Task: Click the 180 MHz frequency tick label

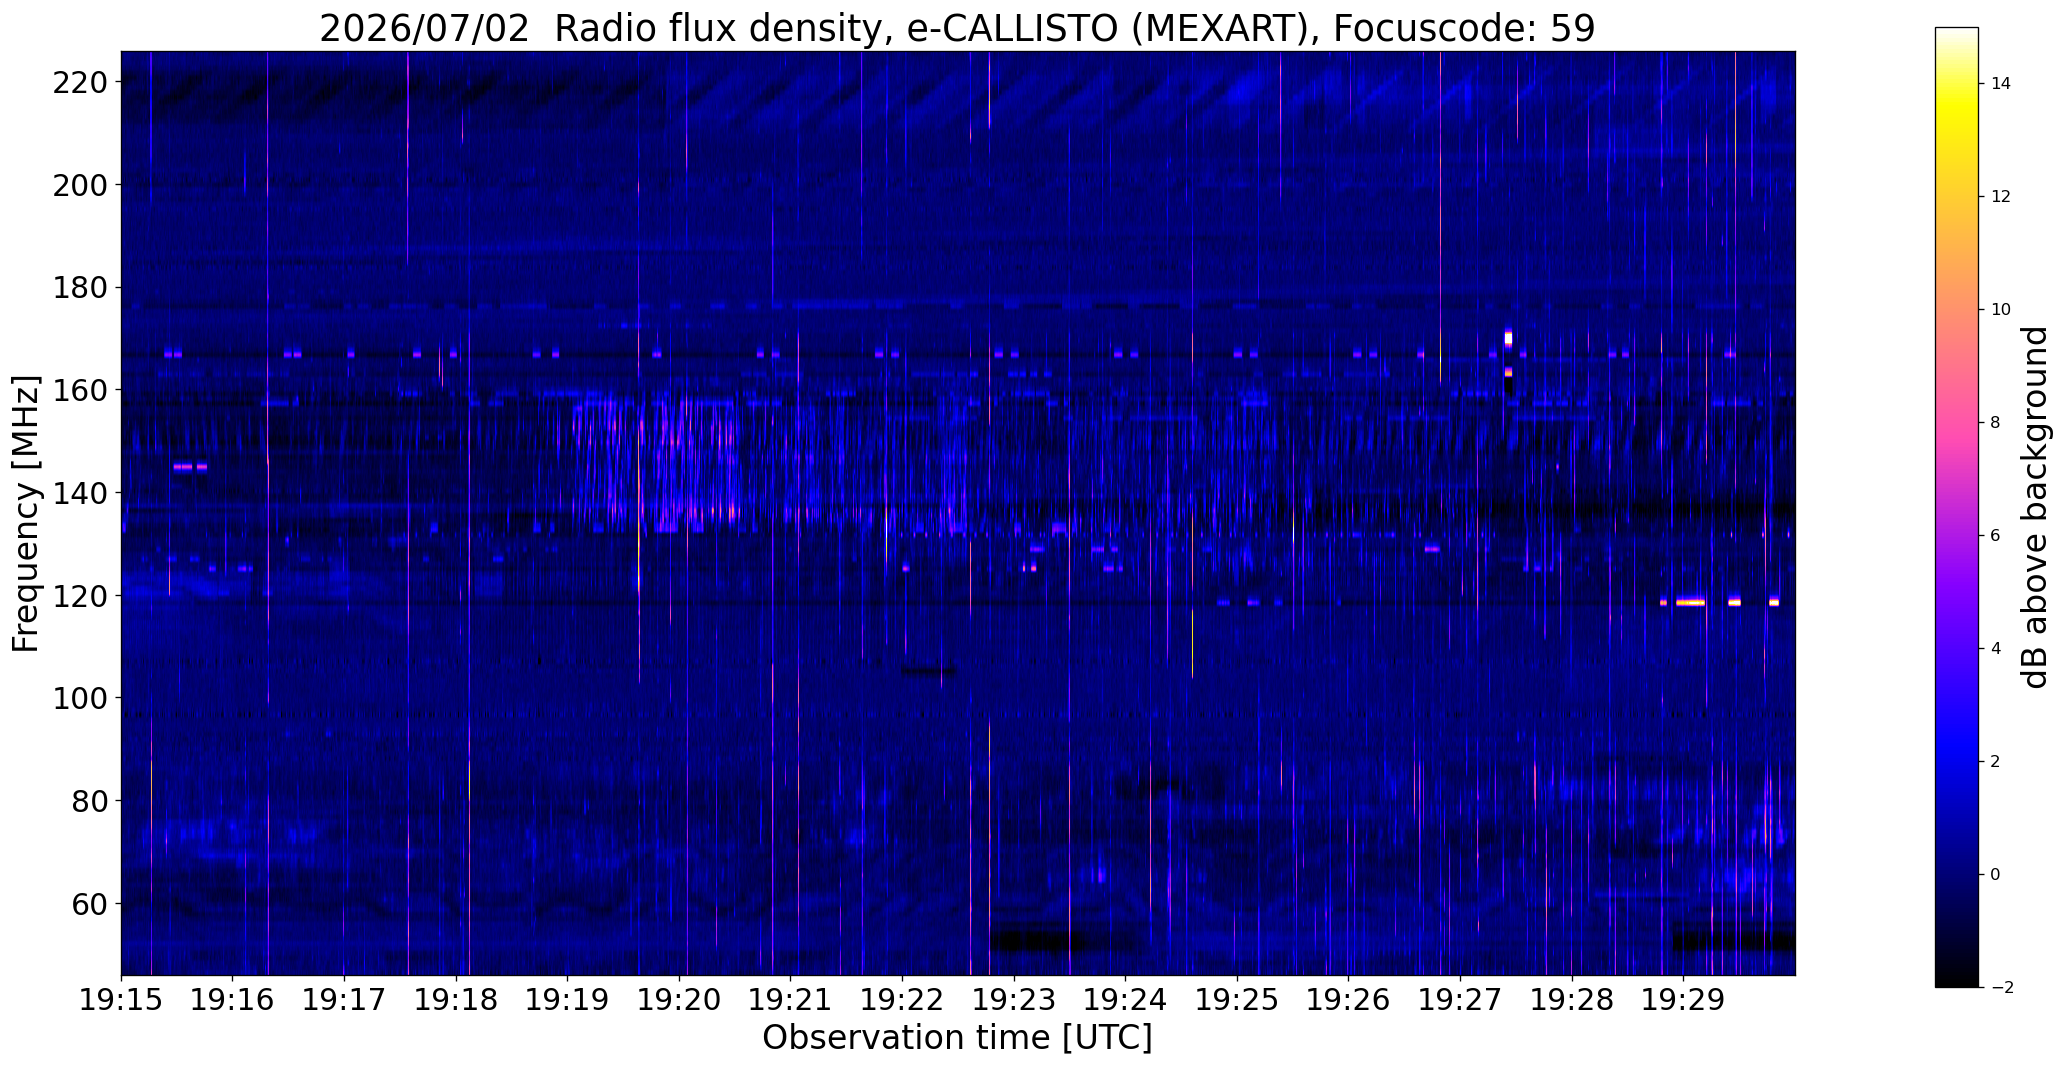Action: pos(80,288)
